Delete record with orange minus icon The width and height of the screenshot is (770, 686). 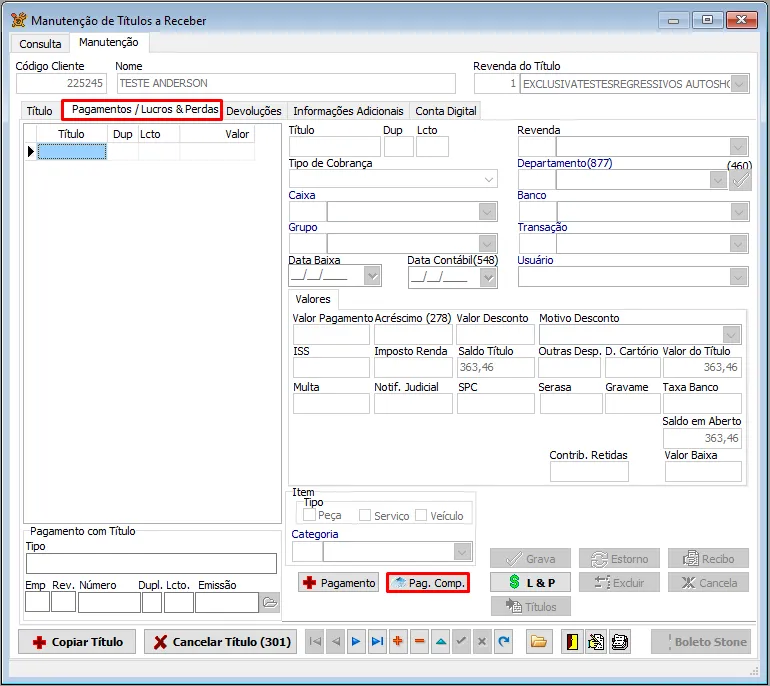(x=419, y=641)
